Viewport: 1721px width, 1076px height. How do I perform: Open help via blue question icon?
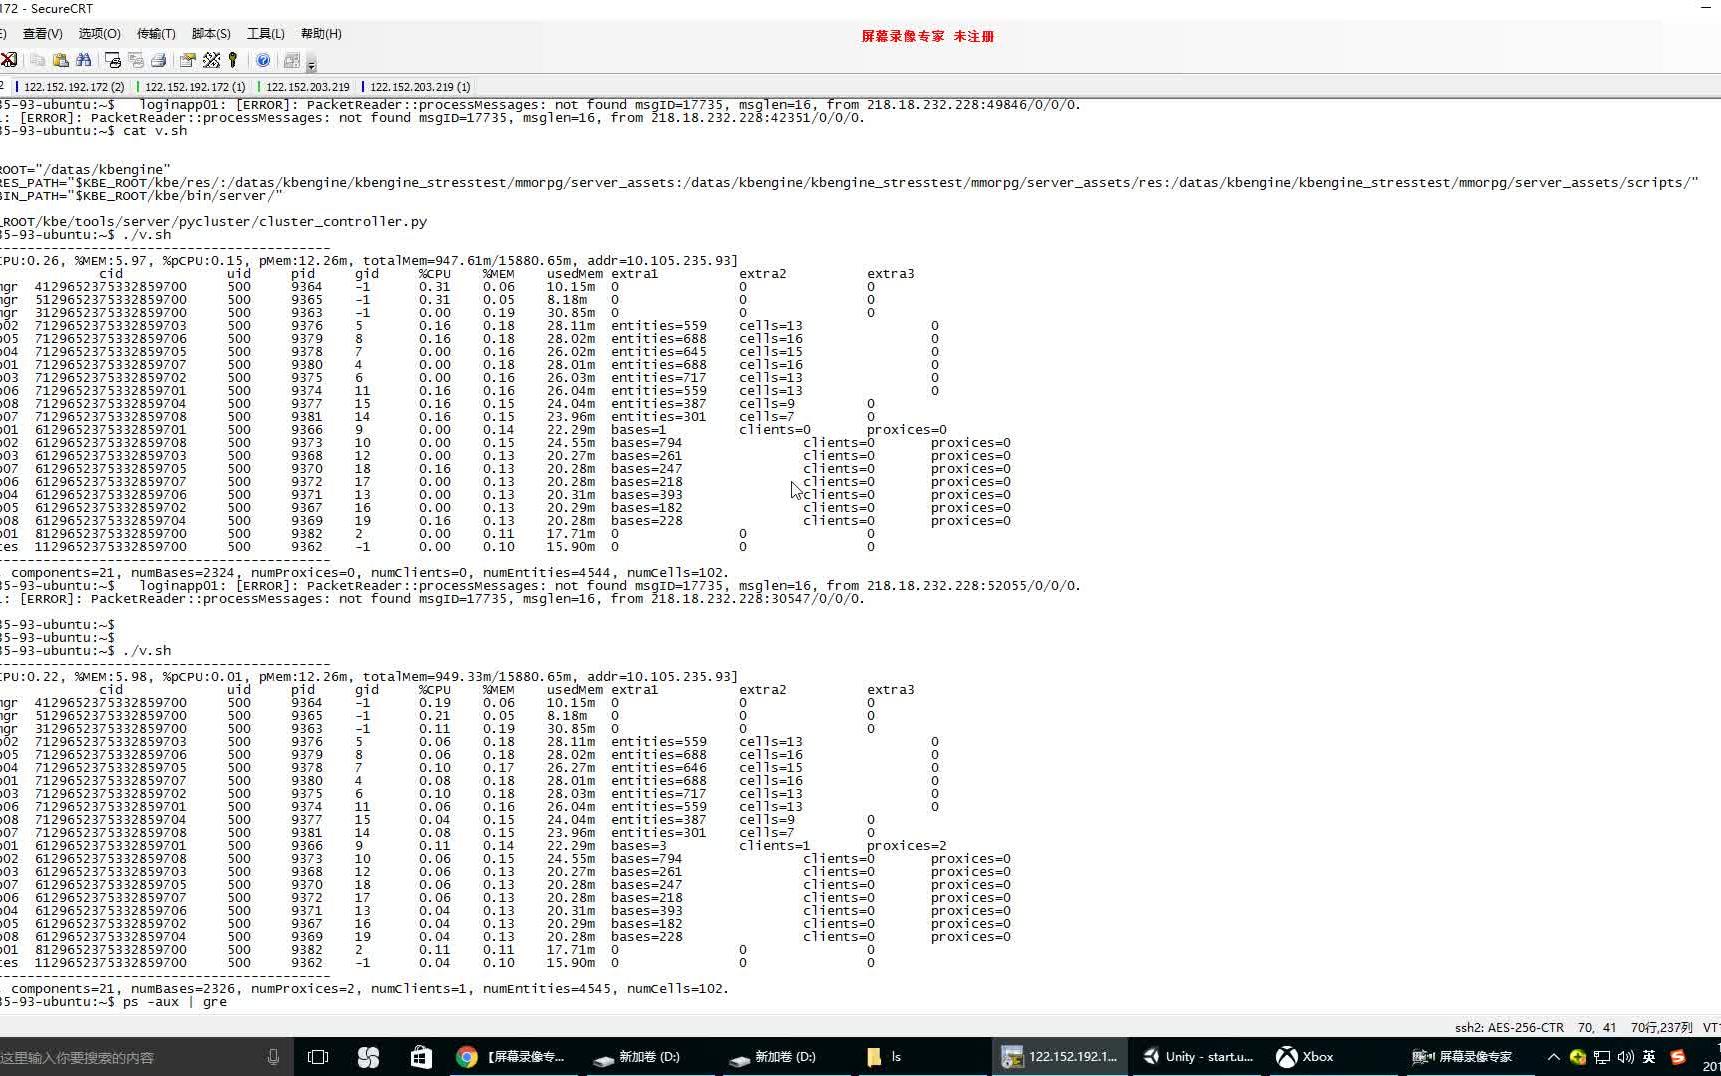tap(263, 60)
